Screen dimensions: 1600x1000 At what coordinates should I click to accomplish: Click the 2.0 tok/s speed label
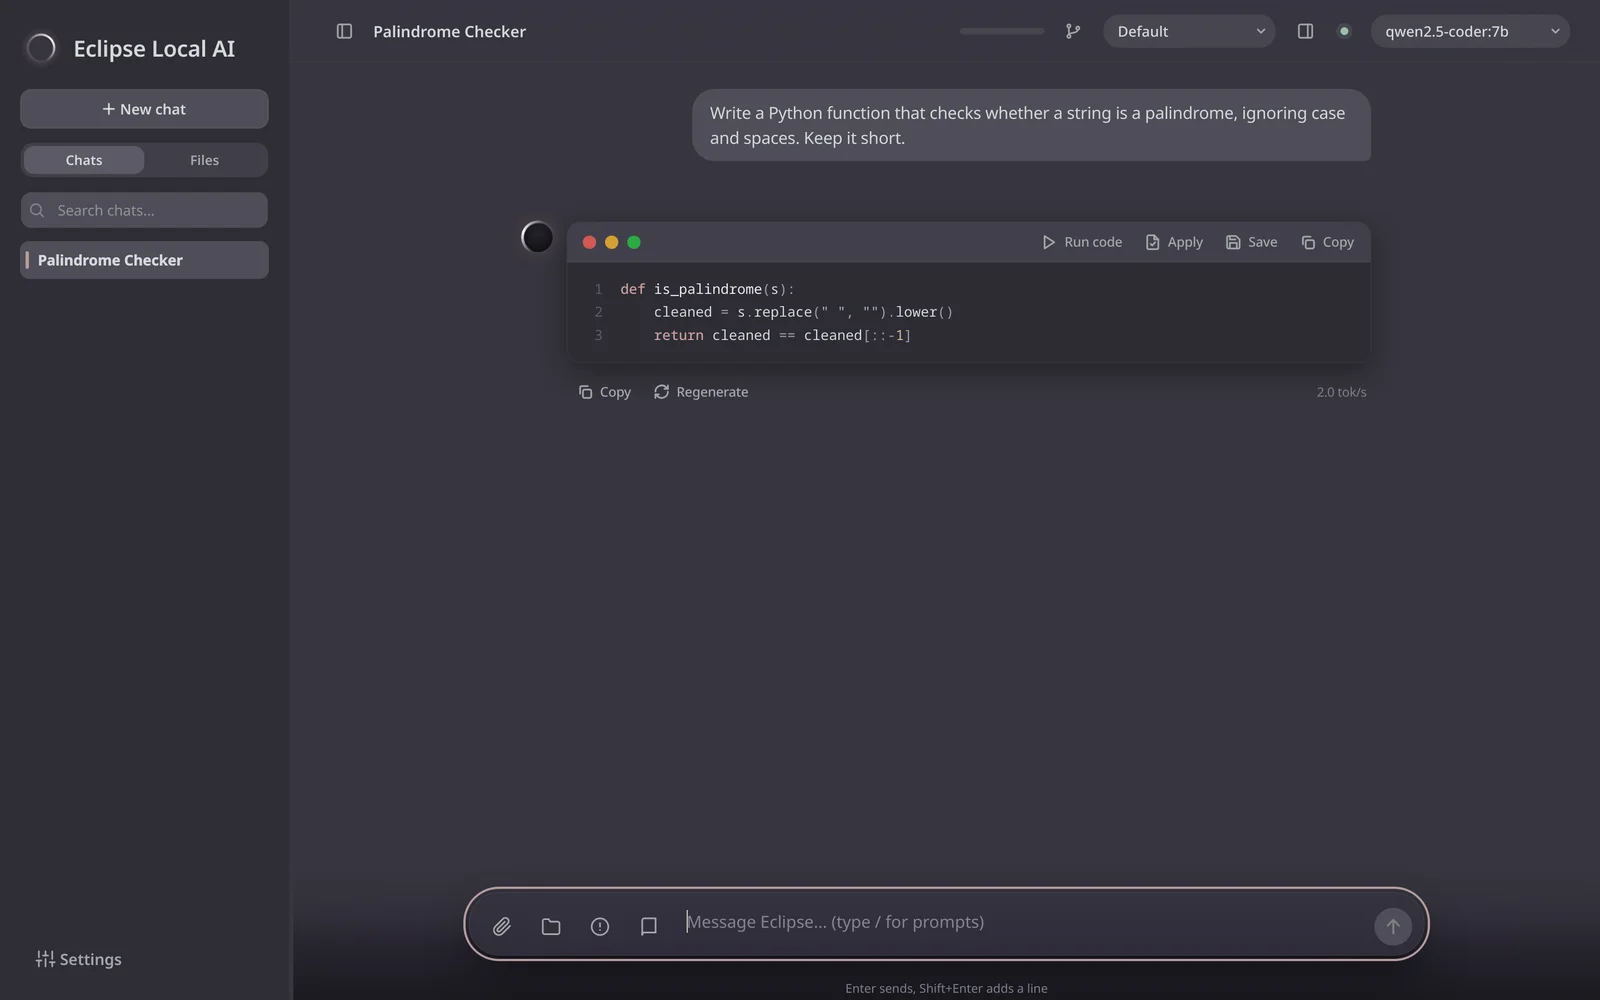point(1341,392)
